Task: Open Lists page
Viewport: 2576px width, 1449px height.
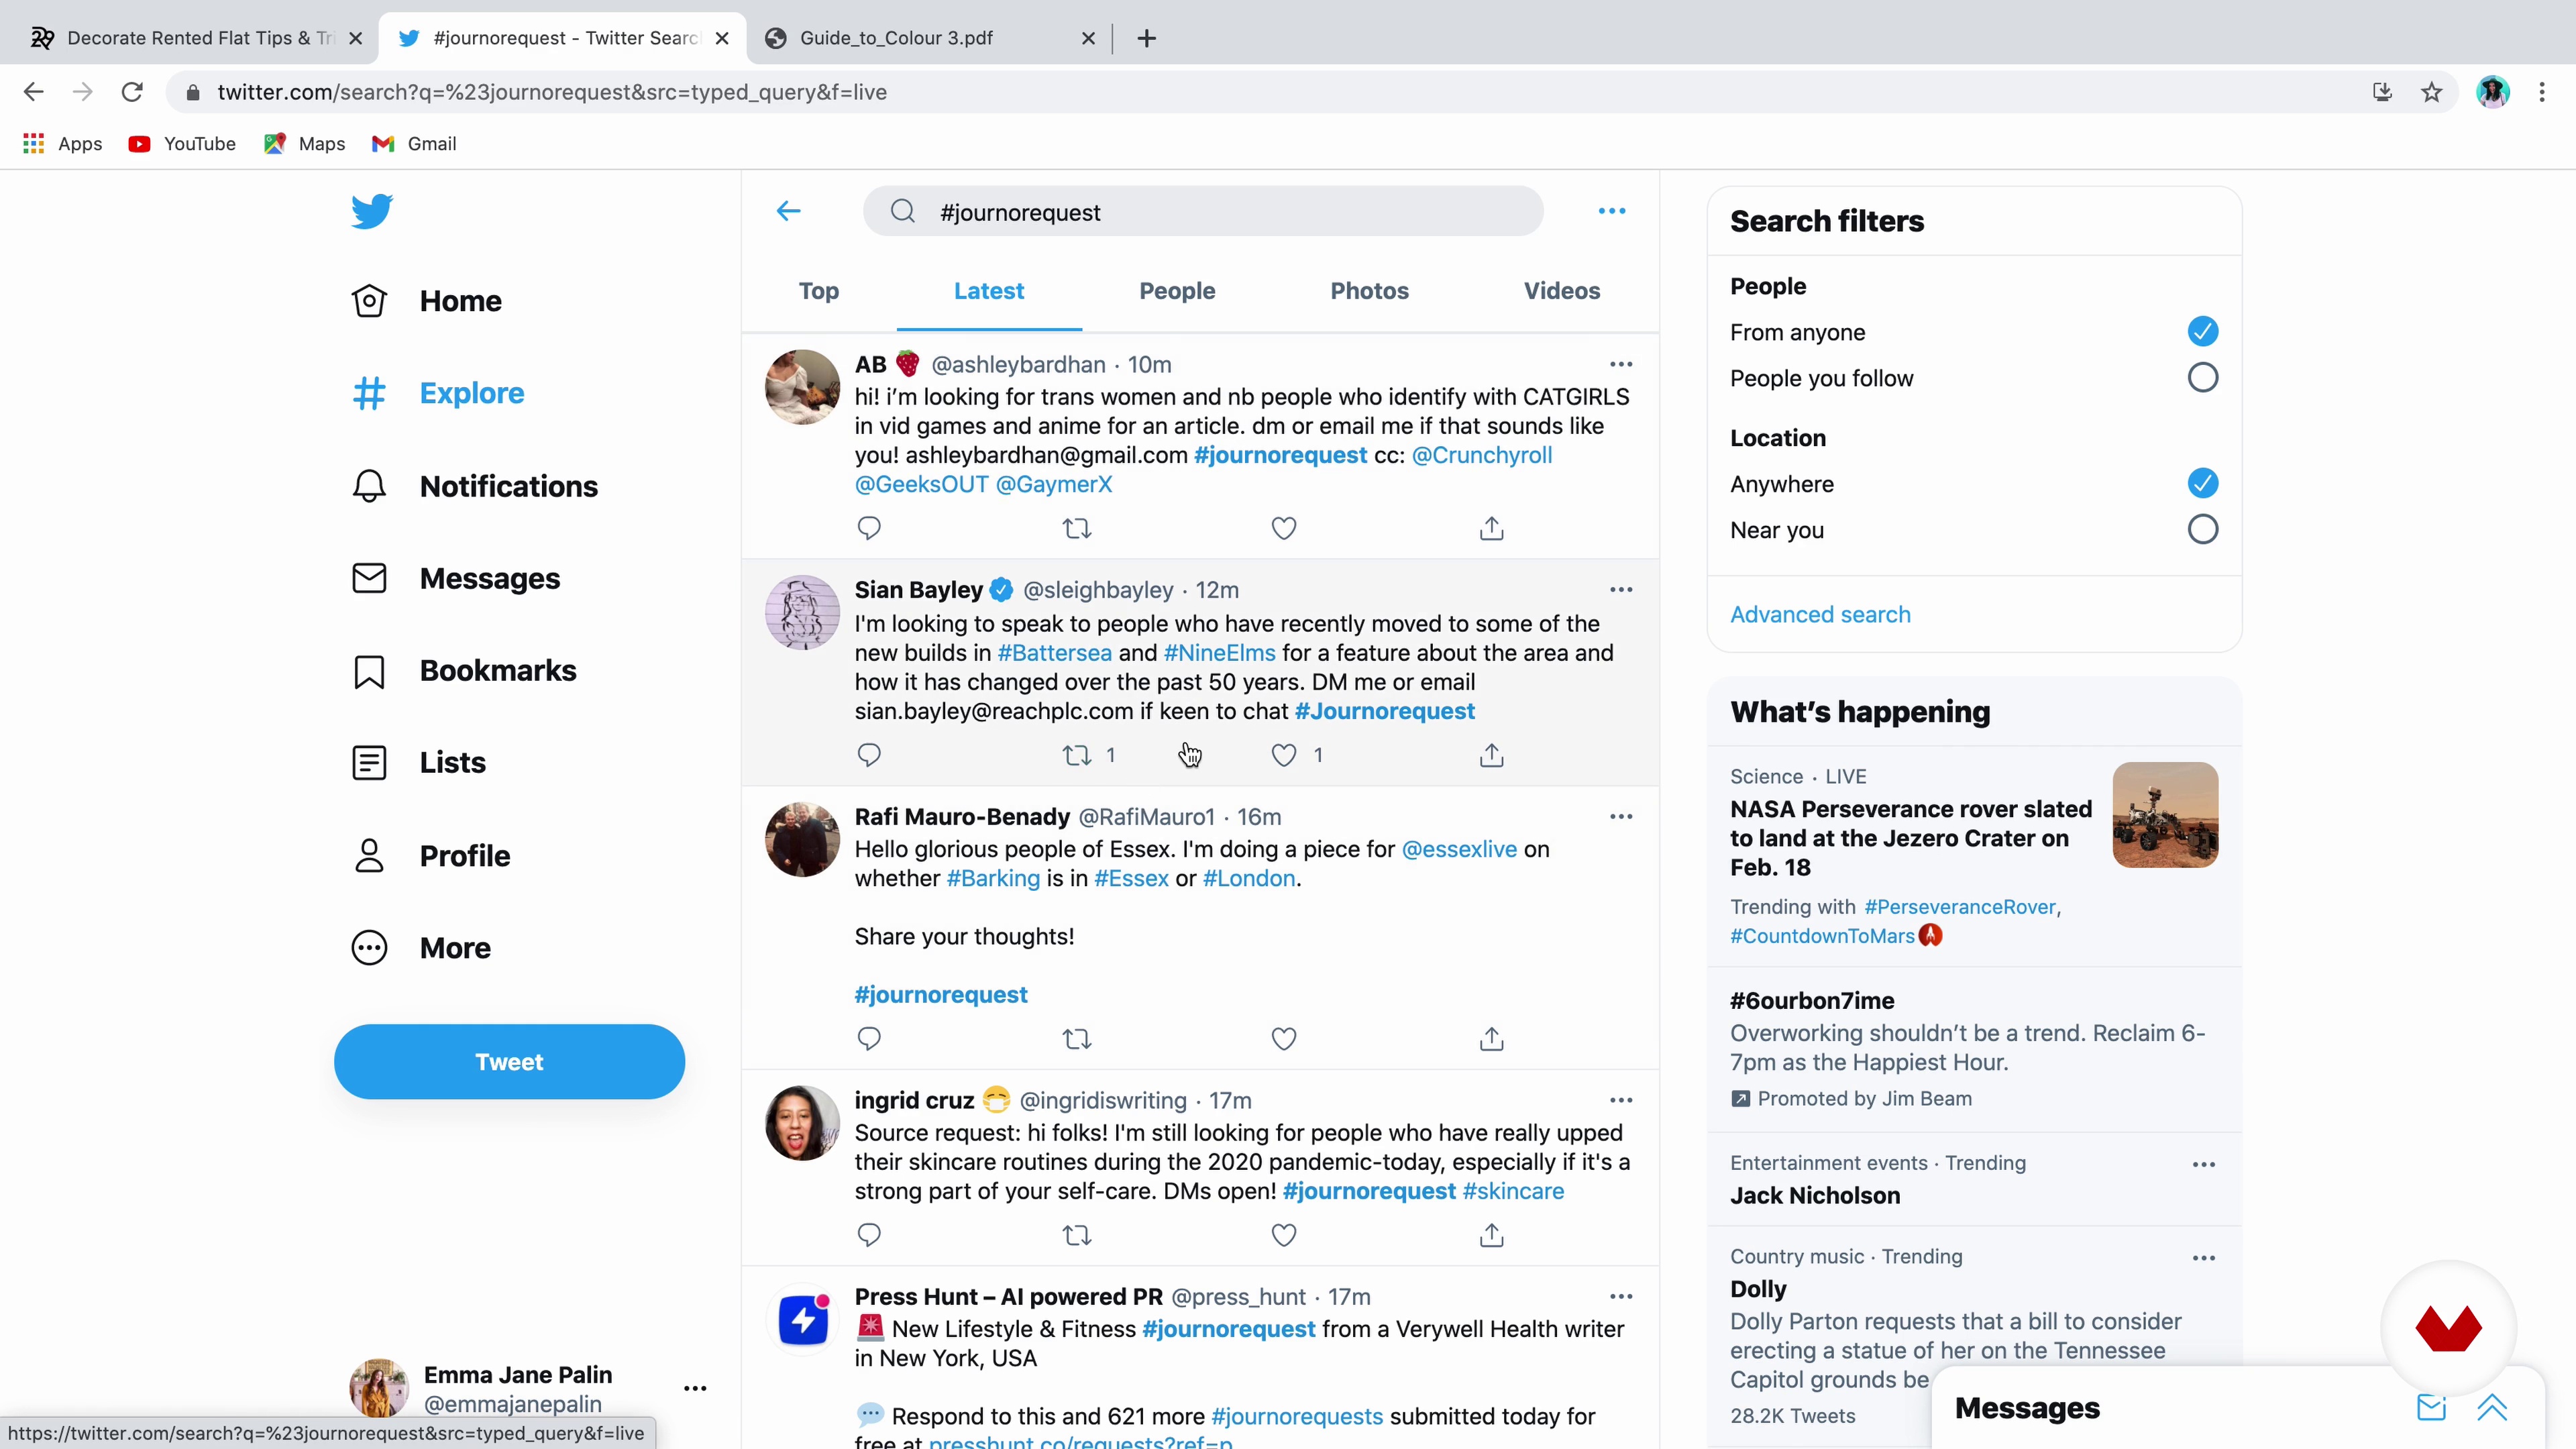Action: coord(418,762)
